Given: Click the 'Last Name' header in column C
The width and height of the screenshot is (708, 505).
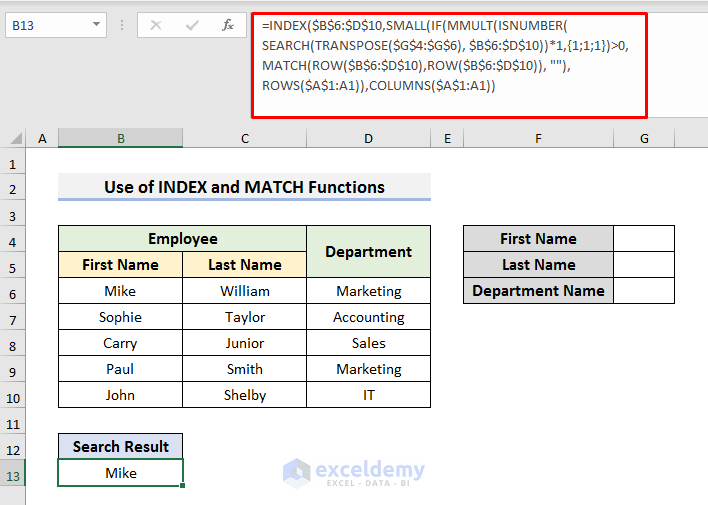Looking at the screenshot, I should pos(245,265).
